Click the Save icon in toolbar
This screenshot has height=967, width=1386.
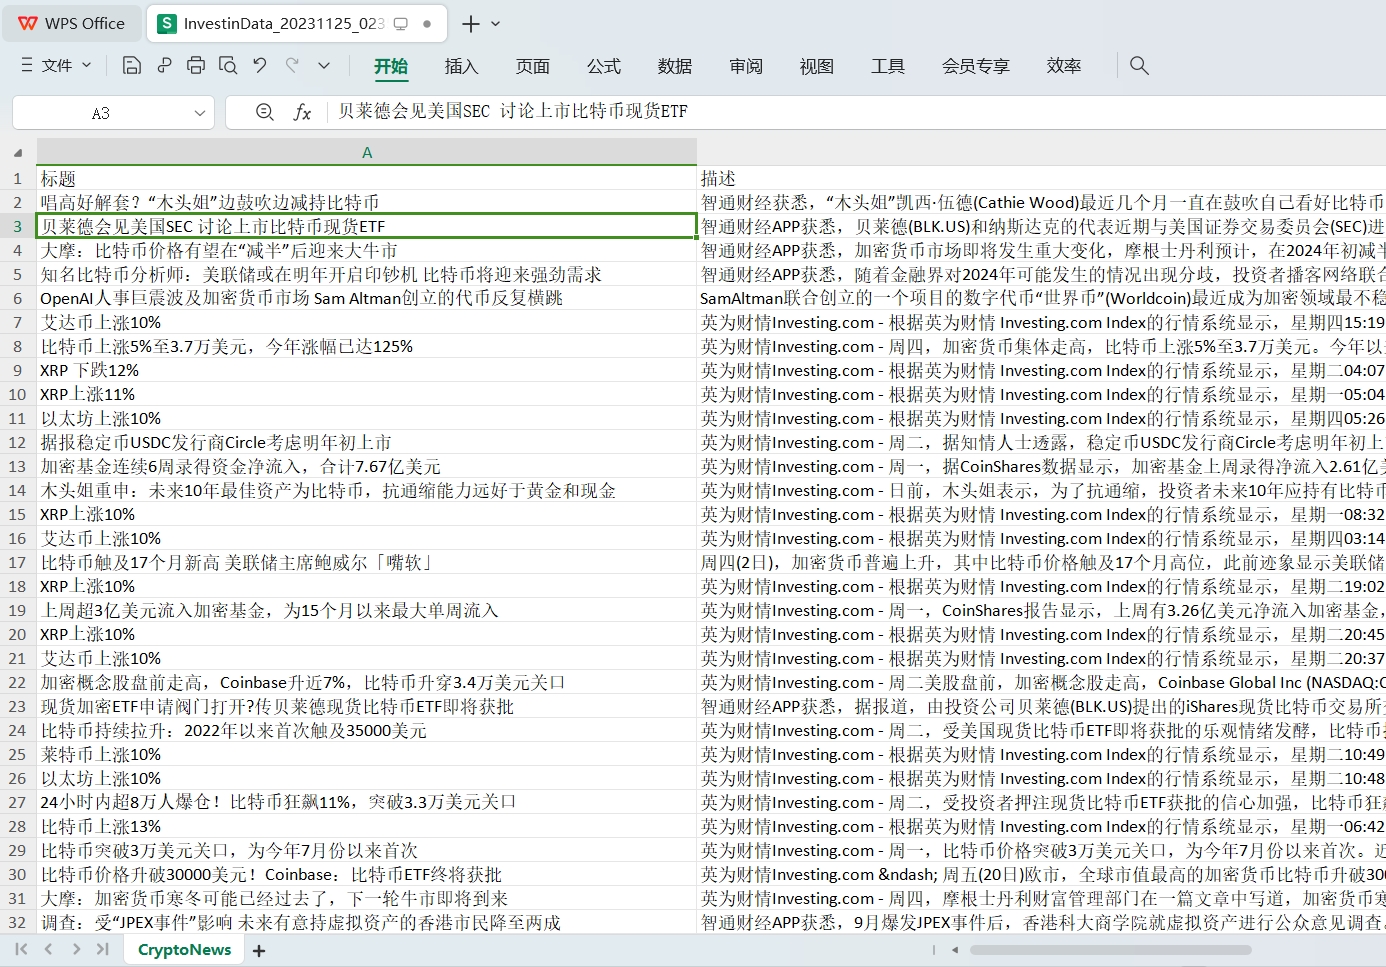[131, 66]
